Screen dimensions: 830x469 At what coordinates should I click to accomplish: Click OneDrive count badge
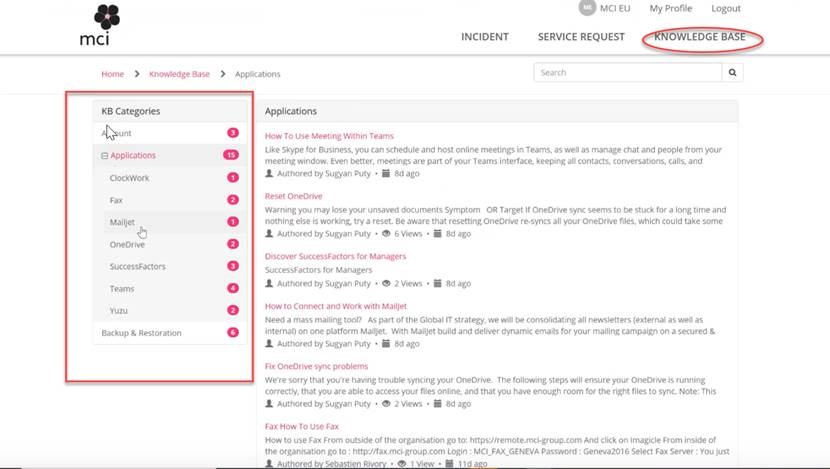point(233,244)
